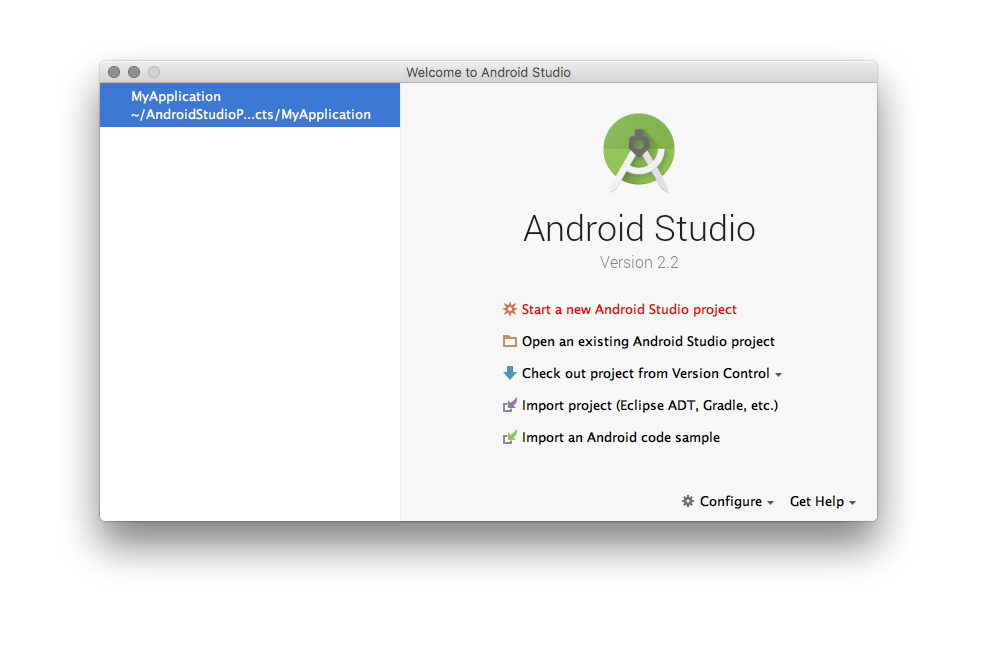
Task: Click the ~/AndroidStudioP...cts/MyApplication path
Action: pyautogui.click(x=251, y=115)
